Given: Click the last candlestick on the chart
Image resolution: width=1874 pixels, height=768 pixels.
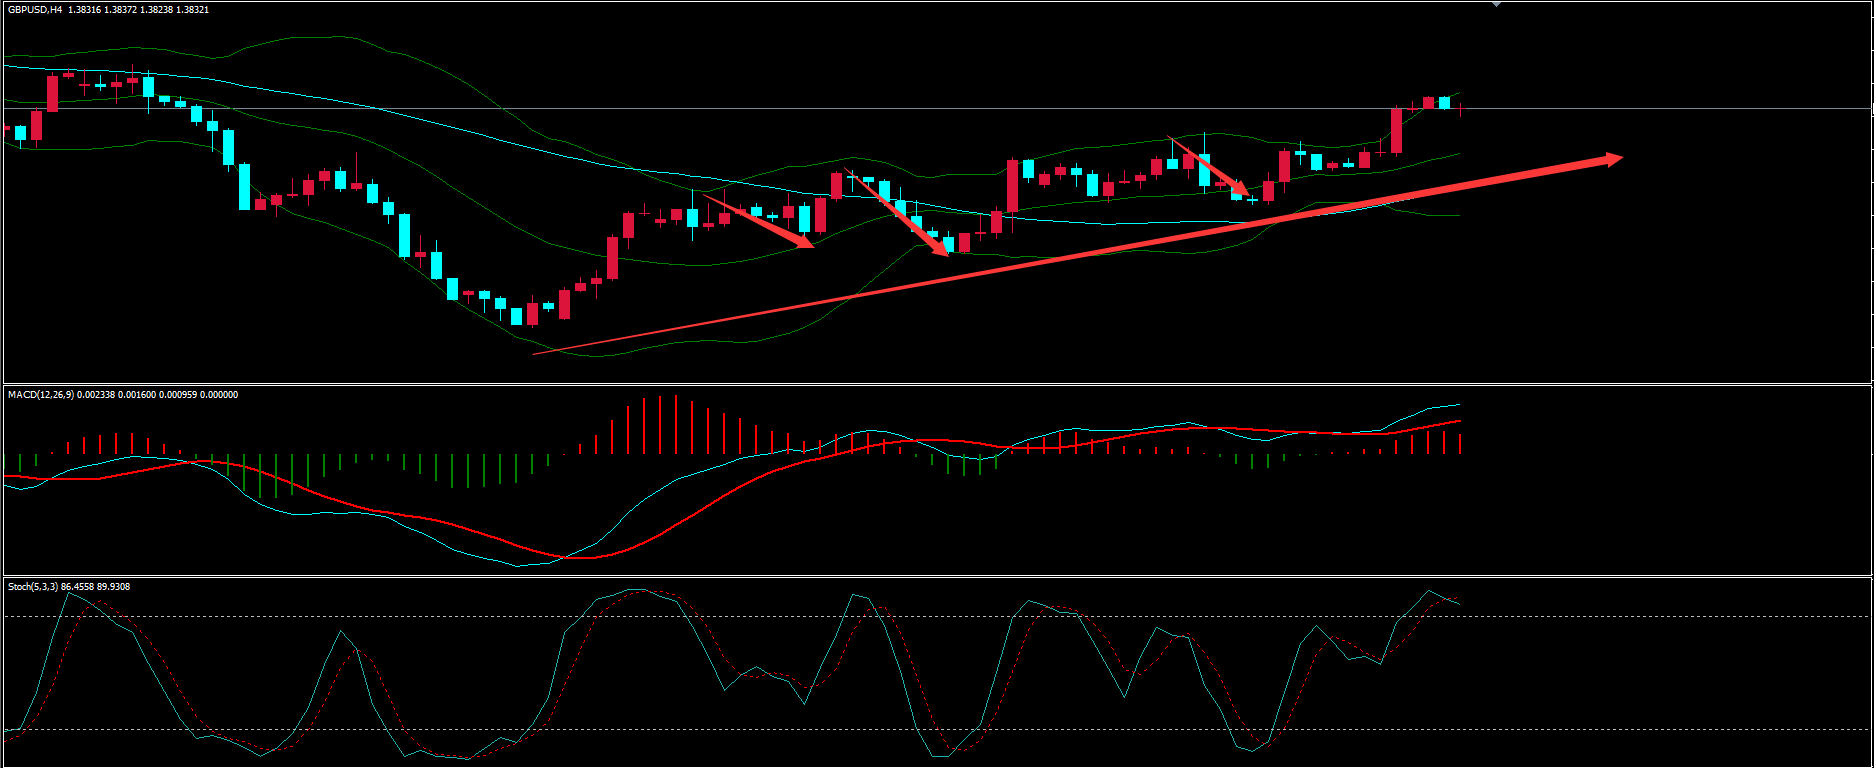Looking at the screenshot, I should pos(1461,108).
